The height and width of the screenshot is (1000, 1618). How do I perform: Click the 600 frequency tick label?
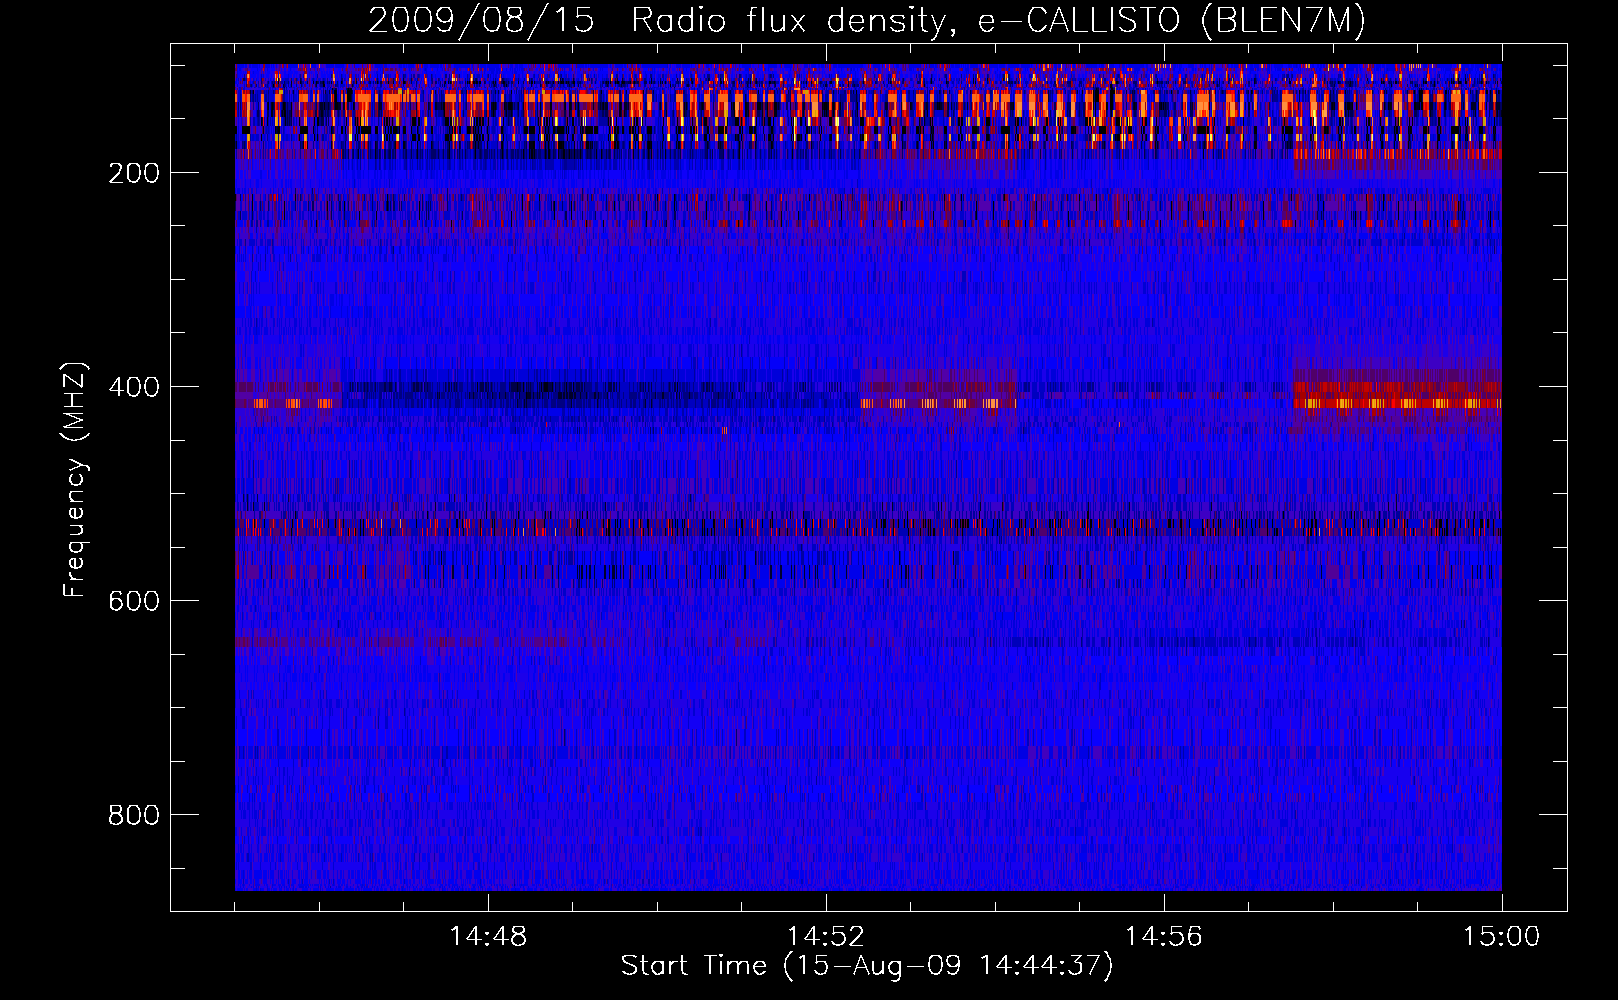pos(134,601)
